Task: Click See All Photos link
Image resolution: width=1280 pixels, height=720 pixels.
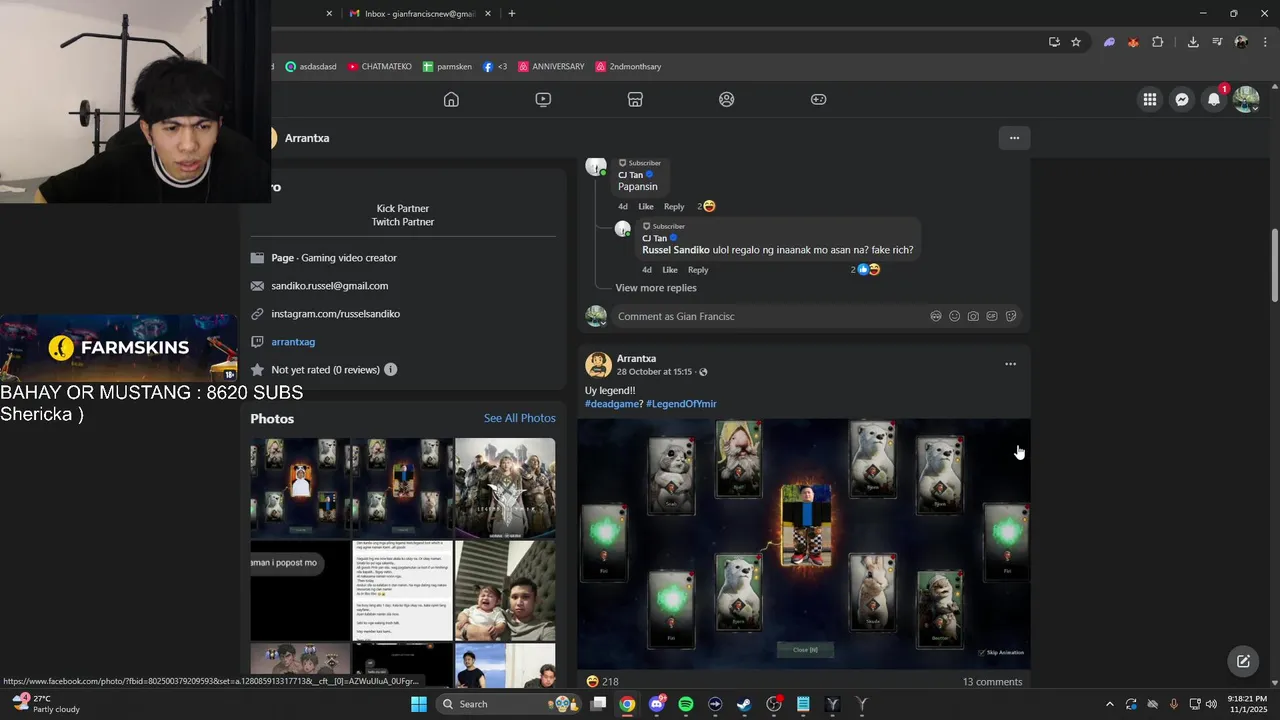Action: [x=519, y=418]
